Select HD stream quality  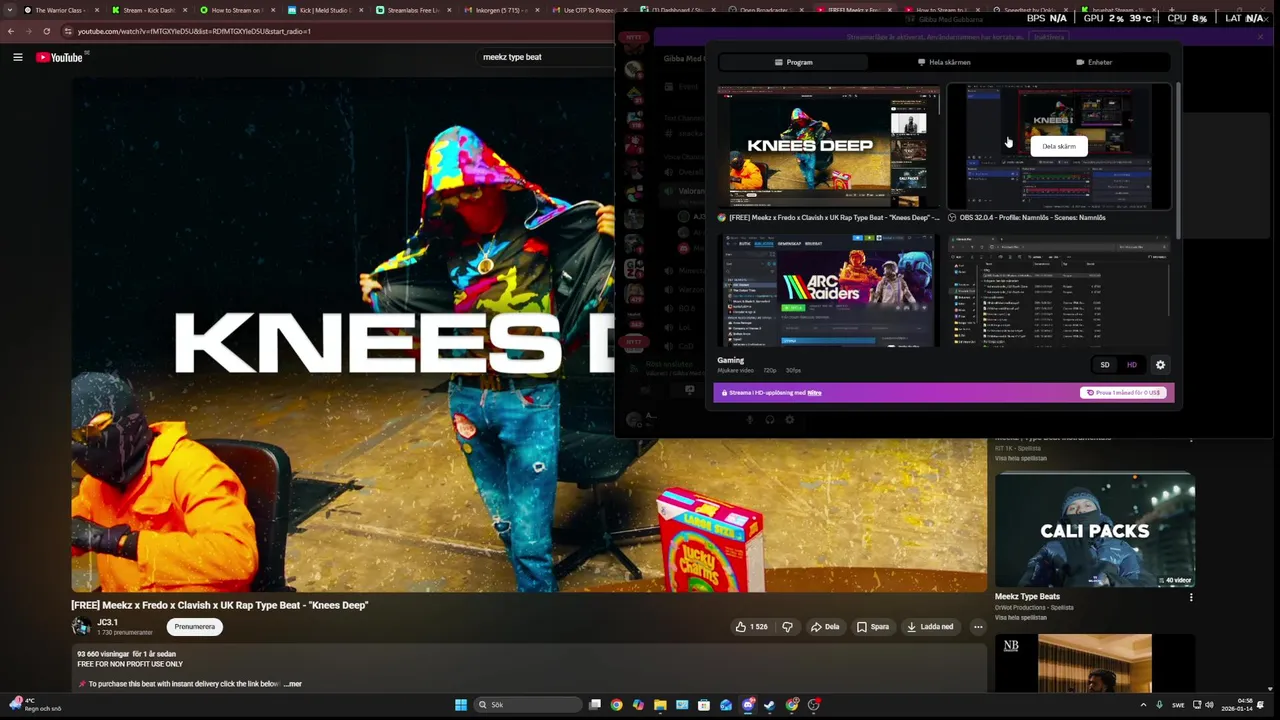tap(1132, 365)
